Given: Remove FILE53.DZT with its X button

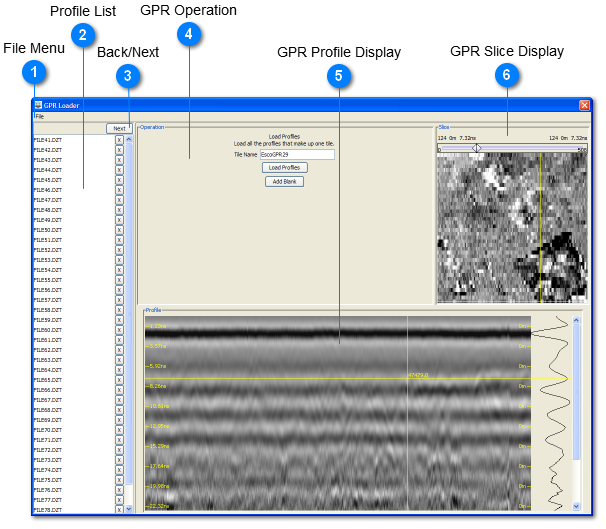Looking at the screenshot, I should click(x=119, y=260).
